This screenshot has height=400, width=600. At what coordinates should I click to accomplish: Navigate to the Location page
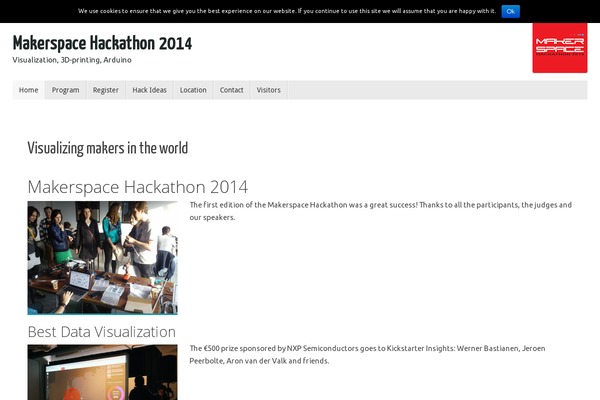tap(193, 90)
